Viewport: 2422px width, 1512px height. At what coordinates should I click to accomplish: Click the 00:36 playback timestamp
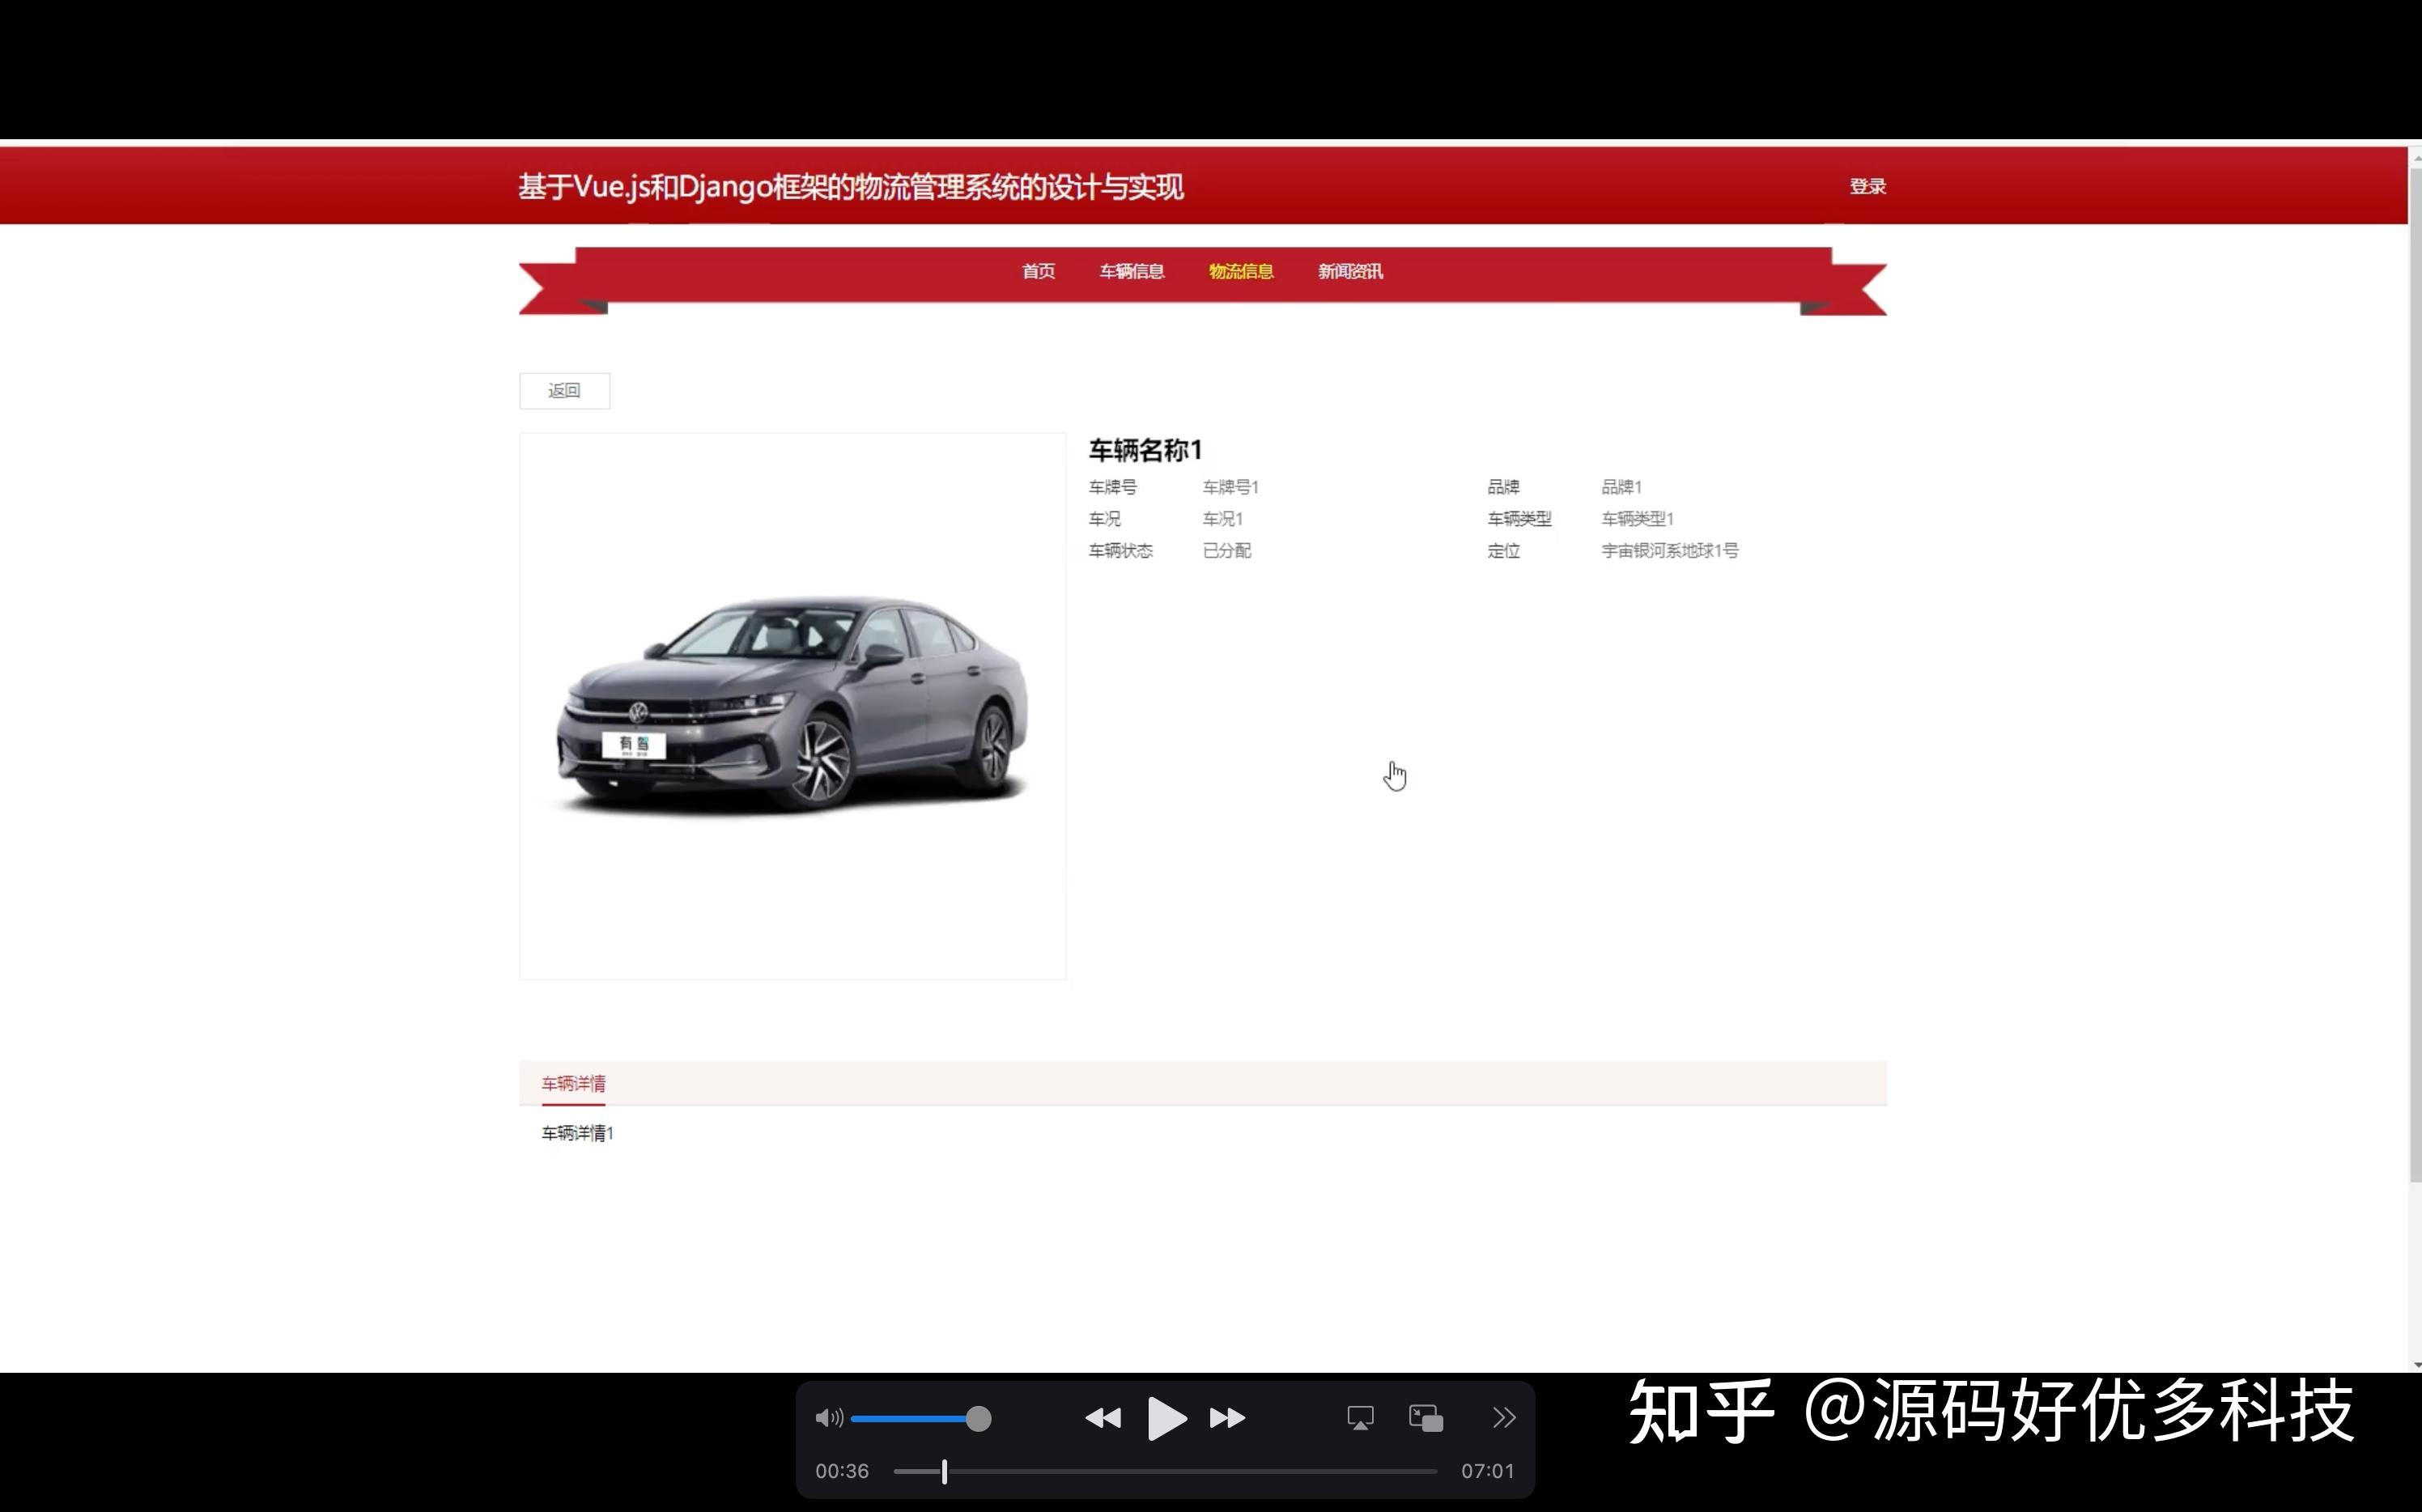coord(841,1470)
